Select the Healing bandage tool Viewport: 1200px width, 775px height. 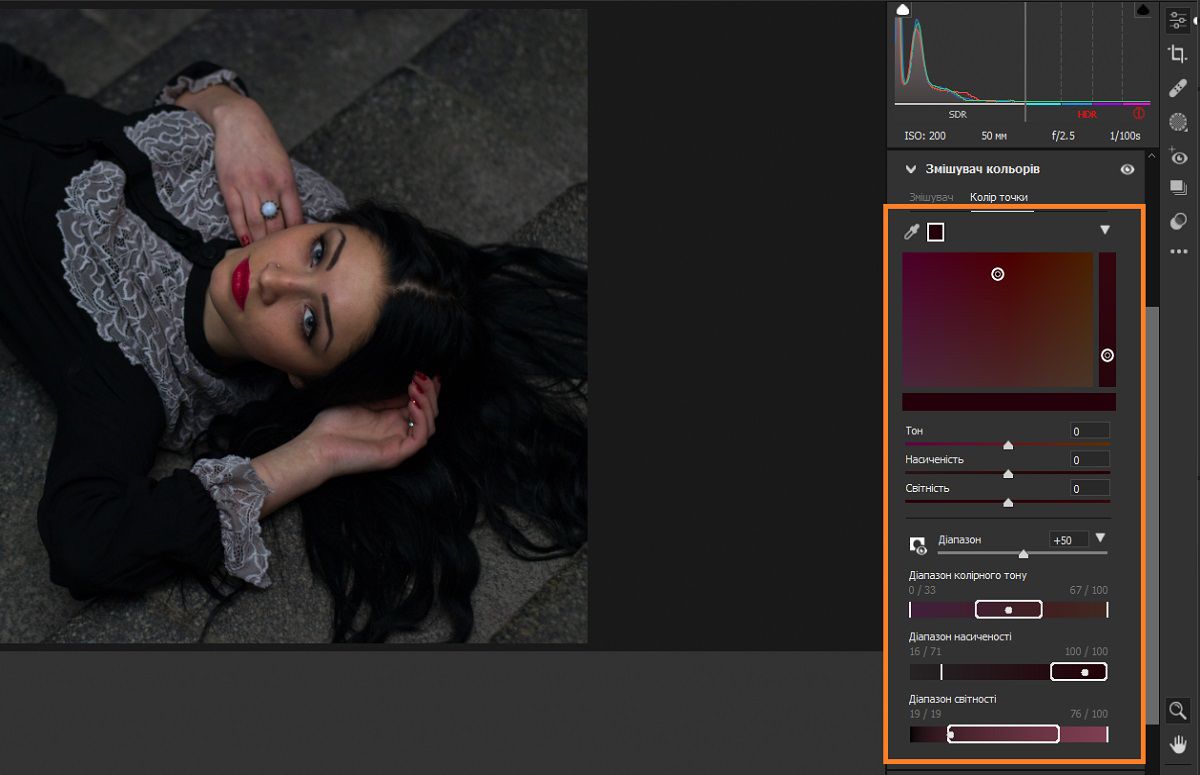[x=1178, y=88]
